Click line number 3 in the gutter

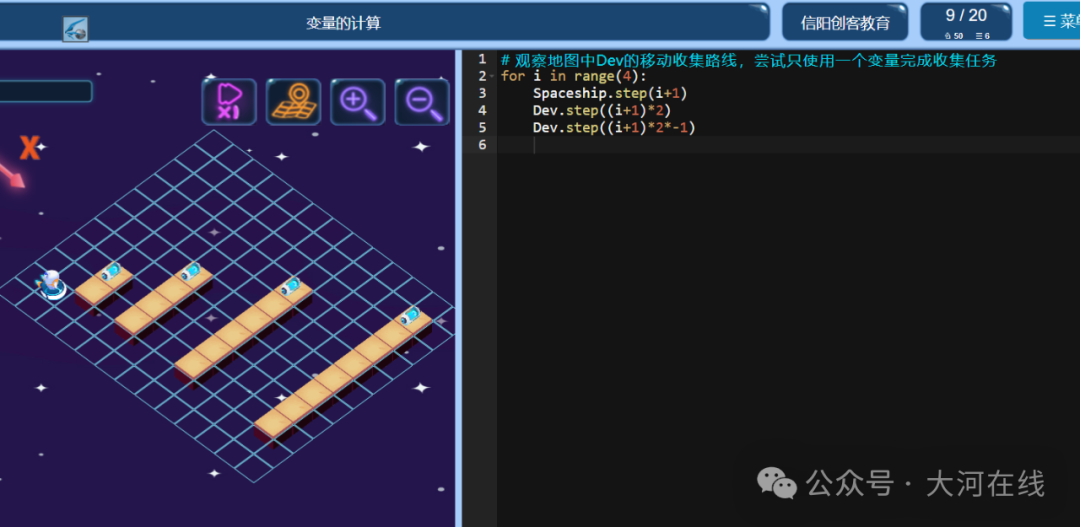click(x=481, y=93)
